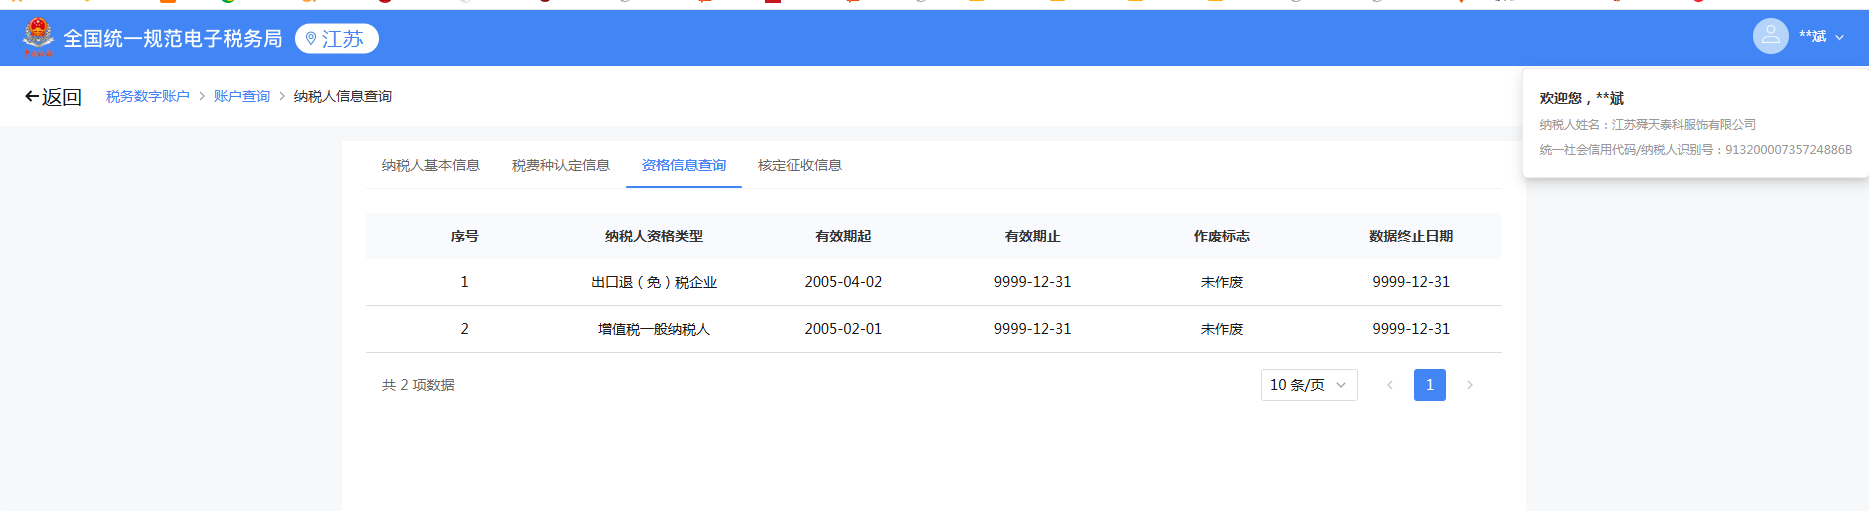The width and height of the screenshot is (1869, 511).
Task: Select the 资格信息查询 tab
Action: [683, 166]
